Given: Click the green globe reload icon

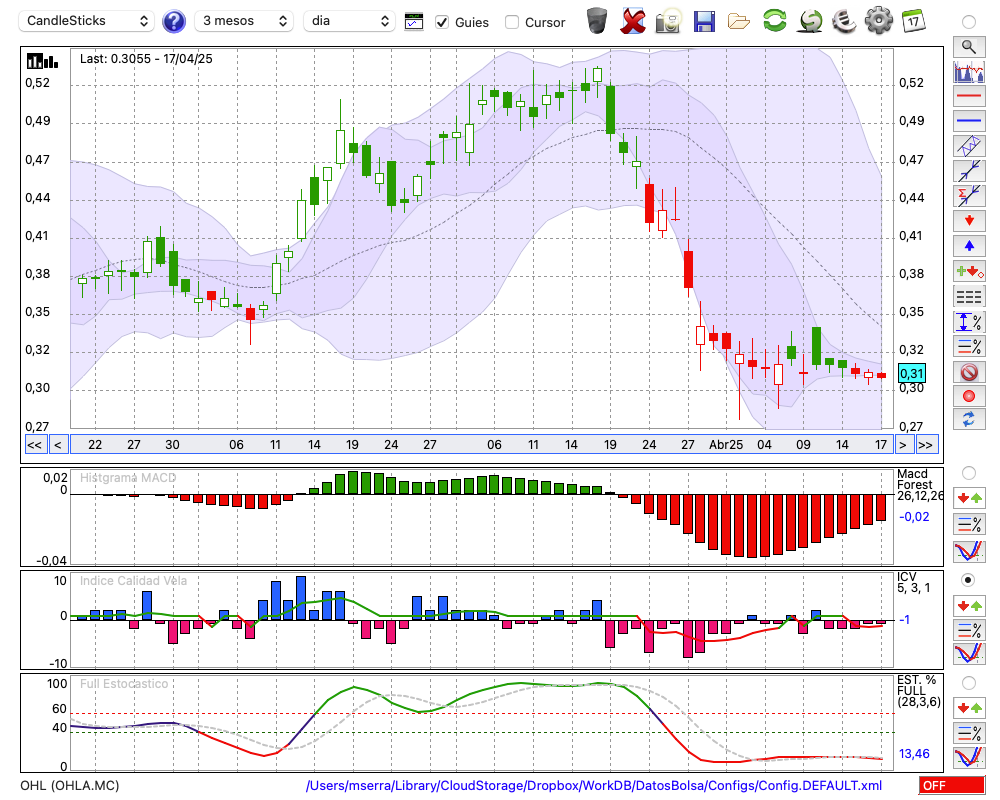Looking at the screenshot, I should 810,21.
